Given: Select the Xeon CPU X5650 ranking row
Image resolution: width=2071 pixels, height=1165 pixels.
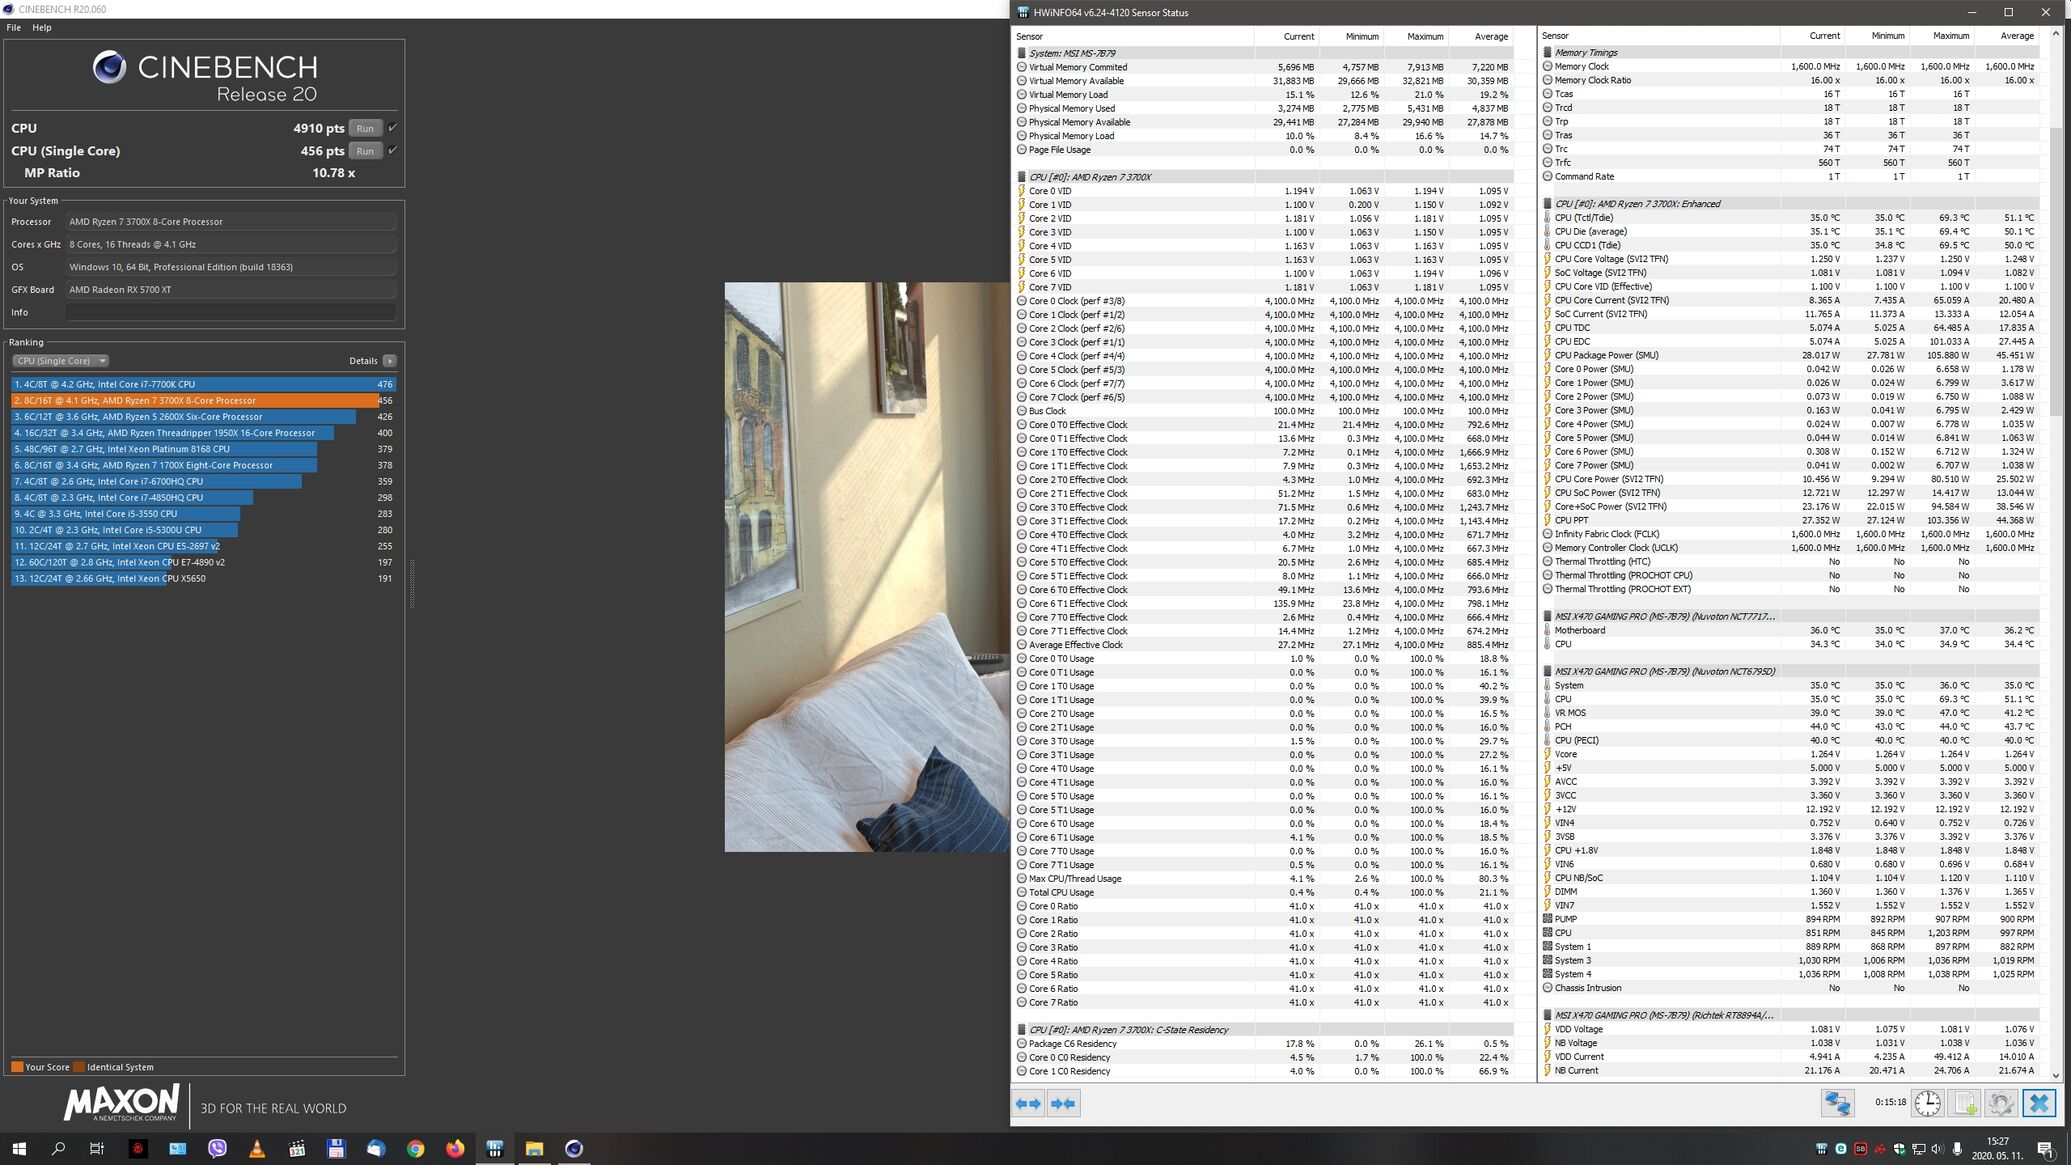Looking at the screenshot, I should [x=204, y=578].
